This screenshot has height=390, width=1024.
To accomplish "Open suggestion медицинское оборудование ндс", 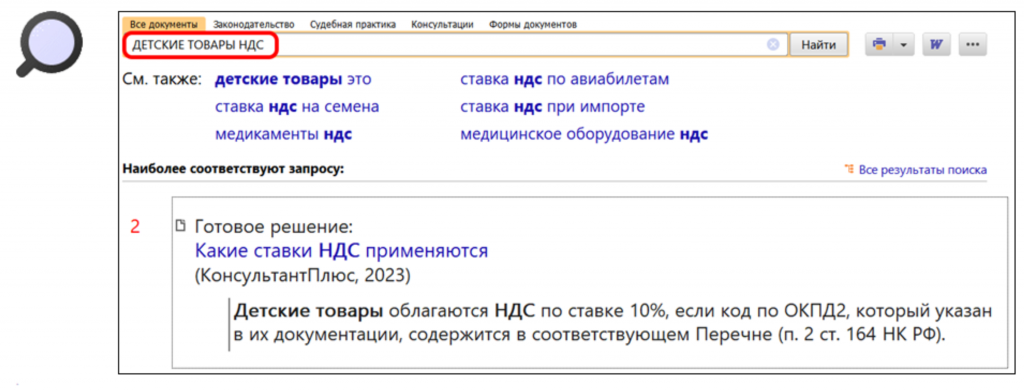I will tap(584, 135).
